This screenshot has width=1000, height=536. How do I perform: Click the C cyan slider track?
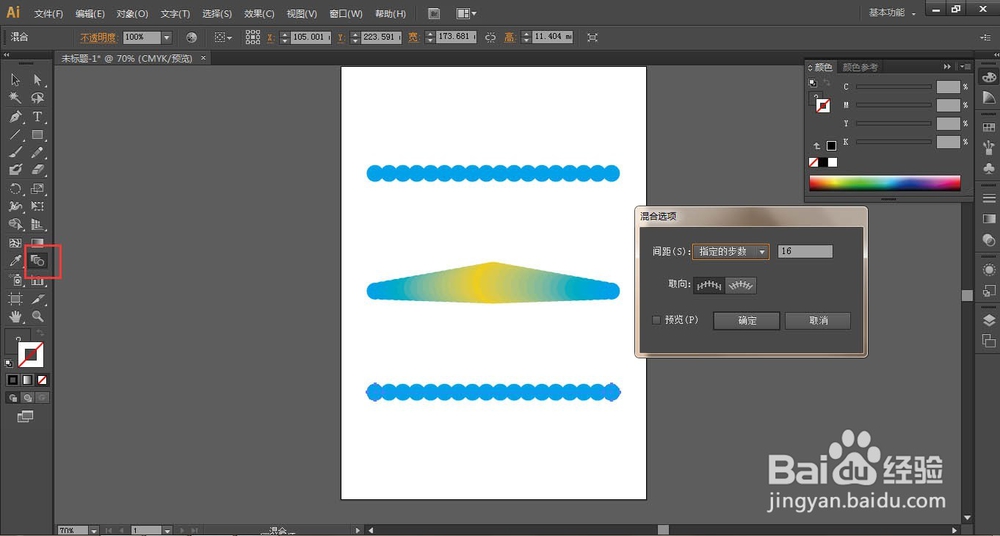click(x=893, y=86)
